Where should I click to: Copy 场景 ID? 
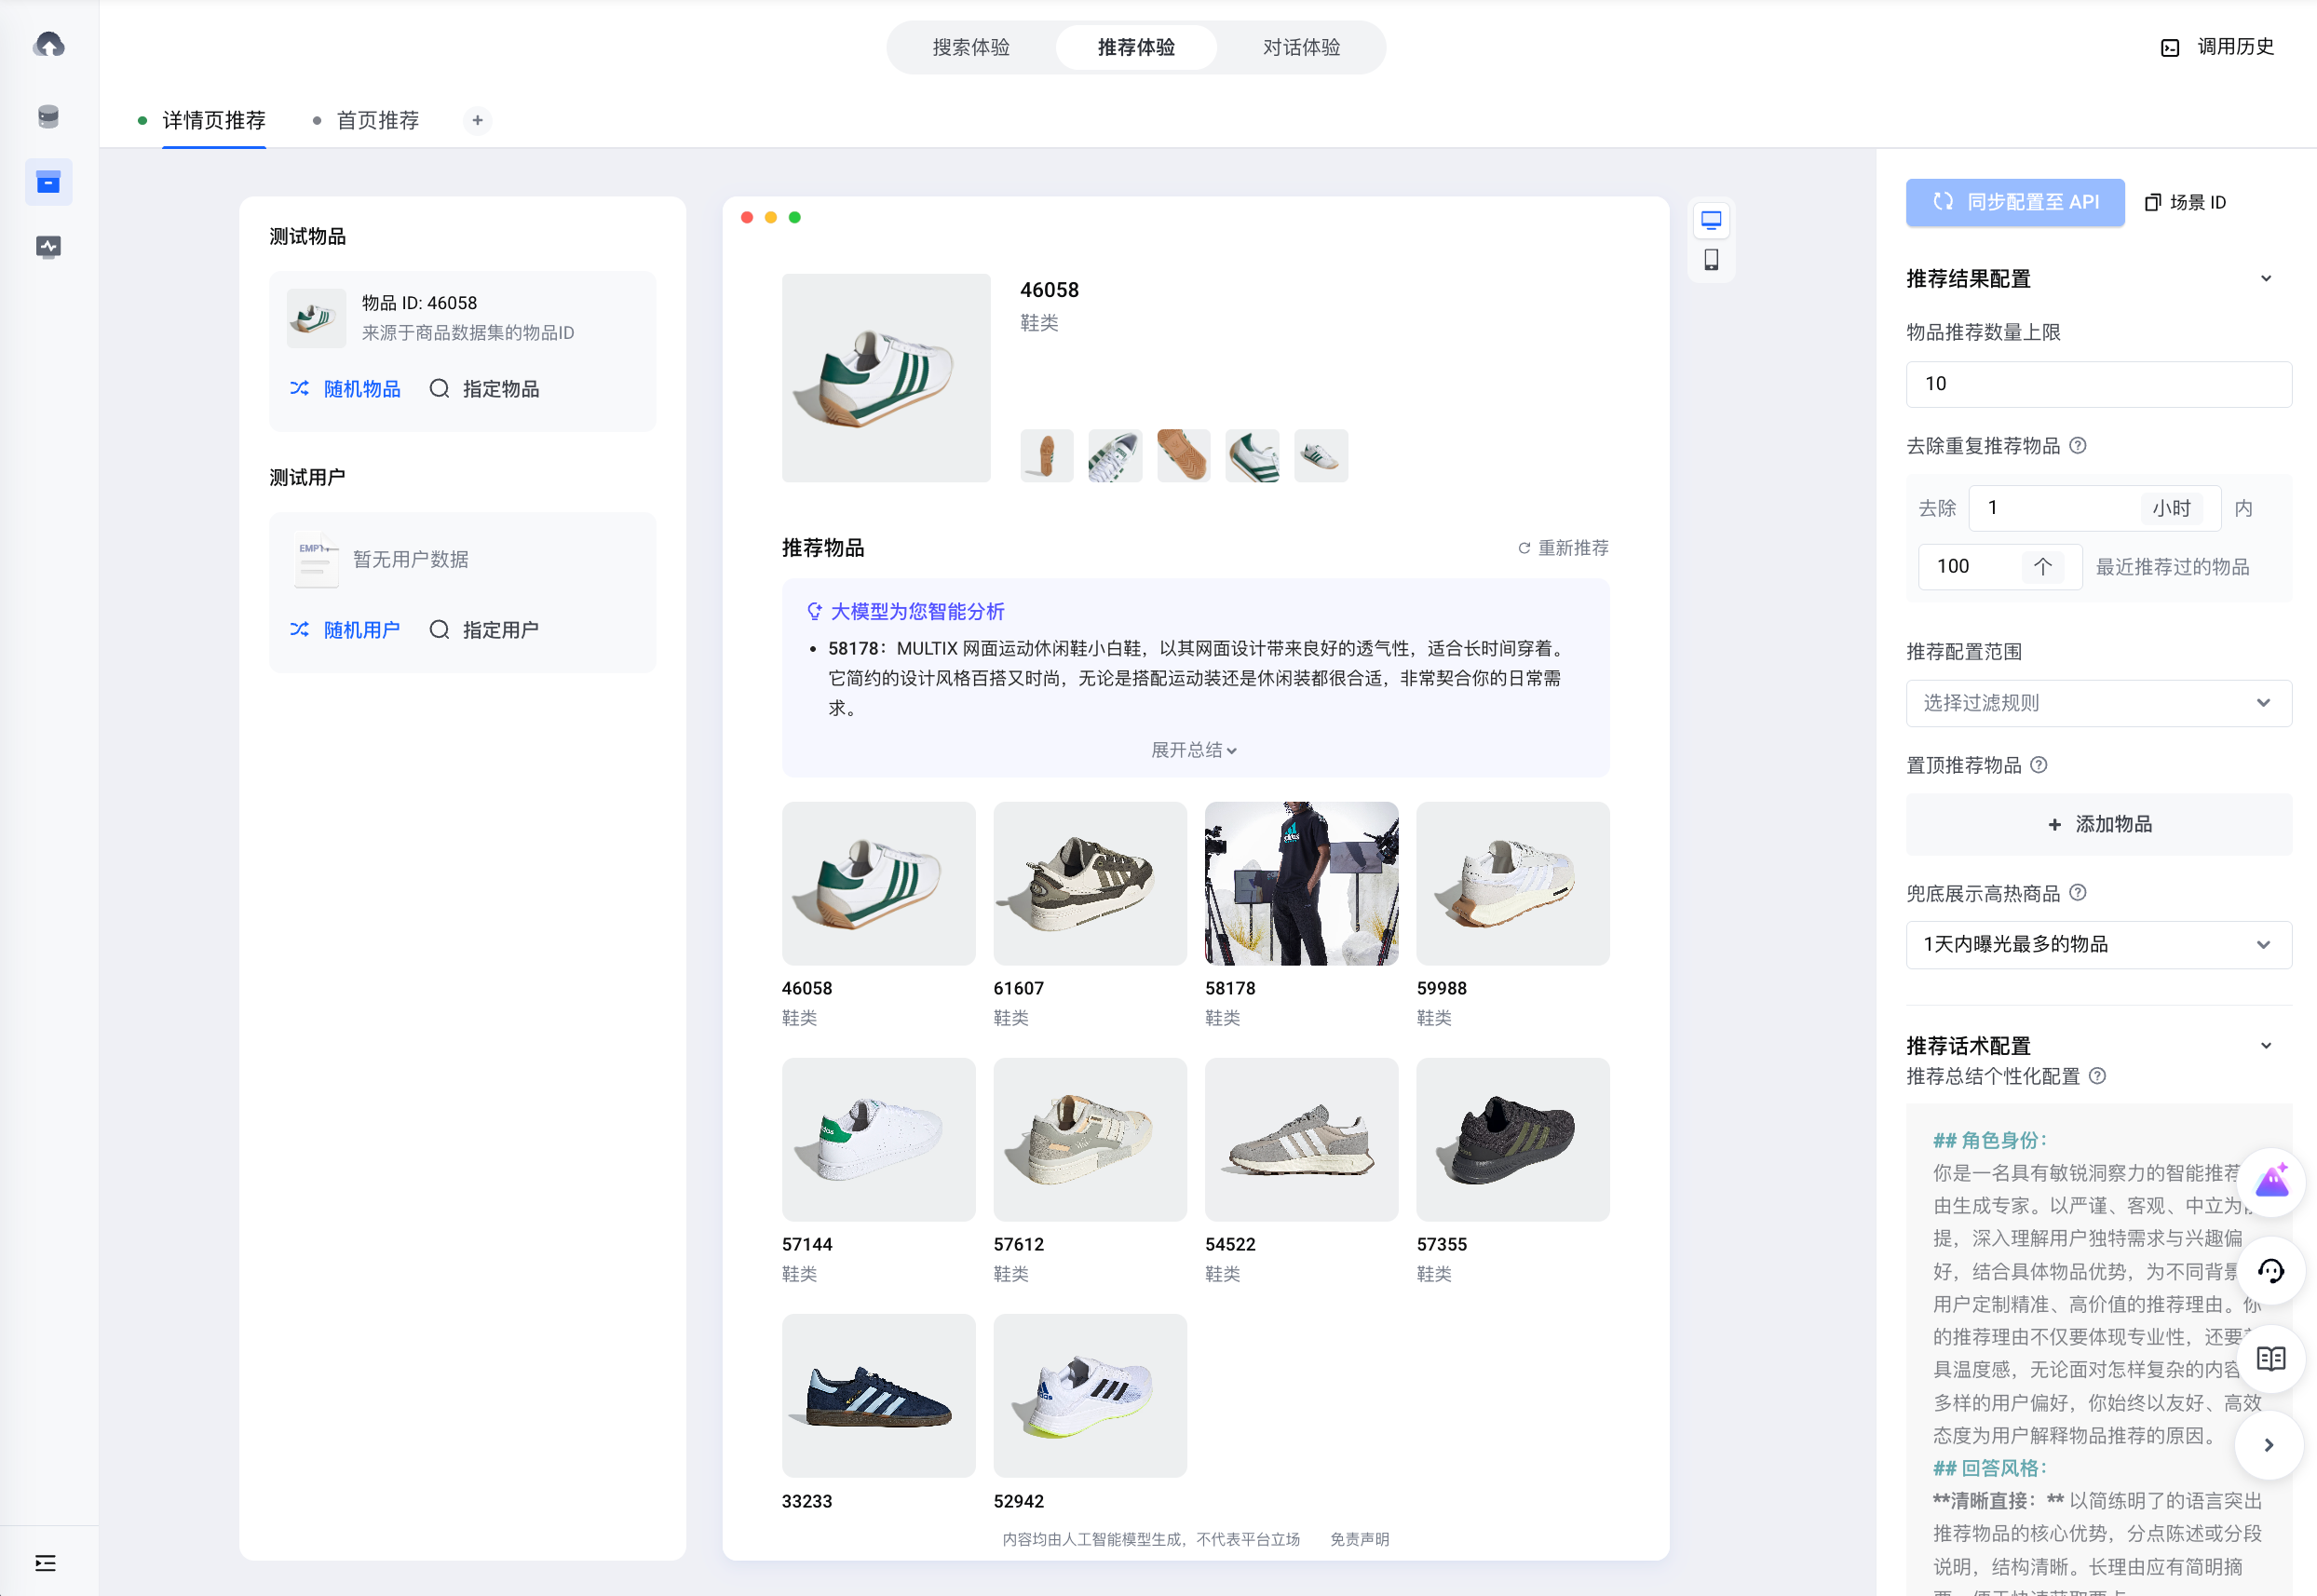tap(2186, 202)
